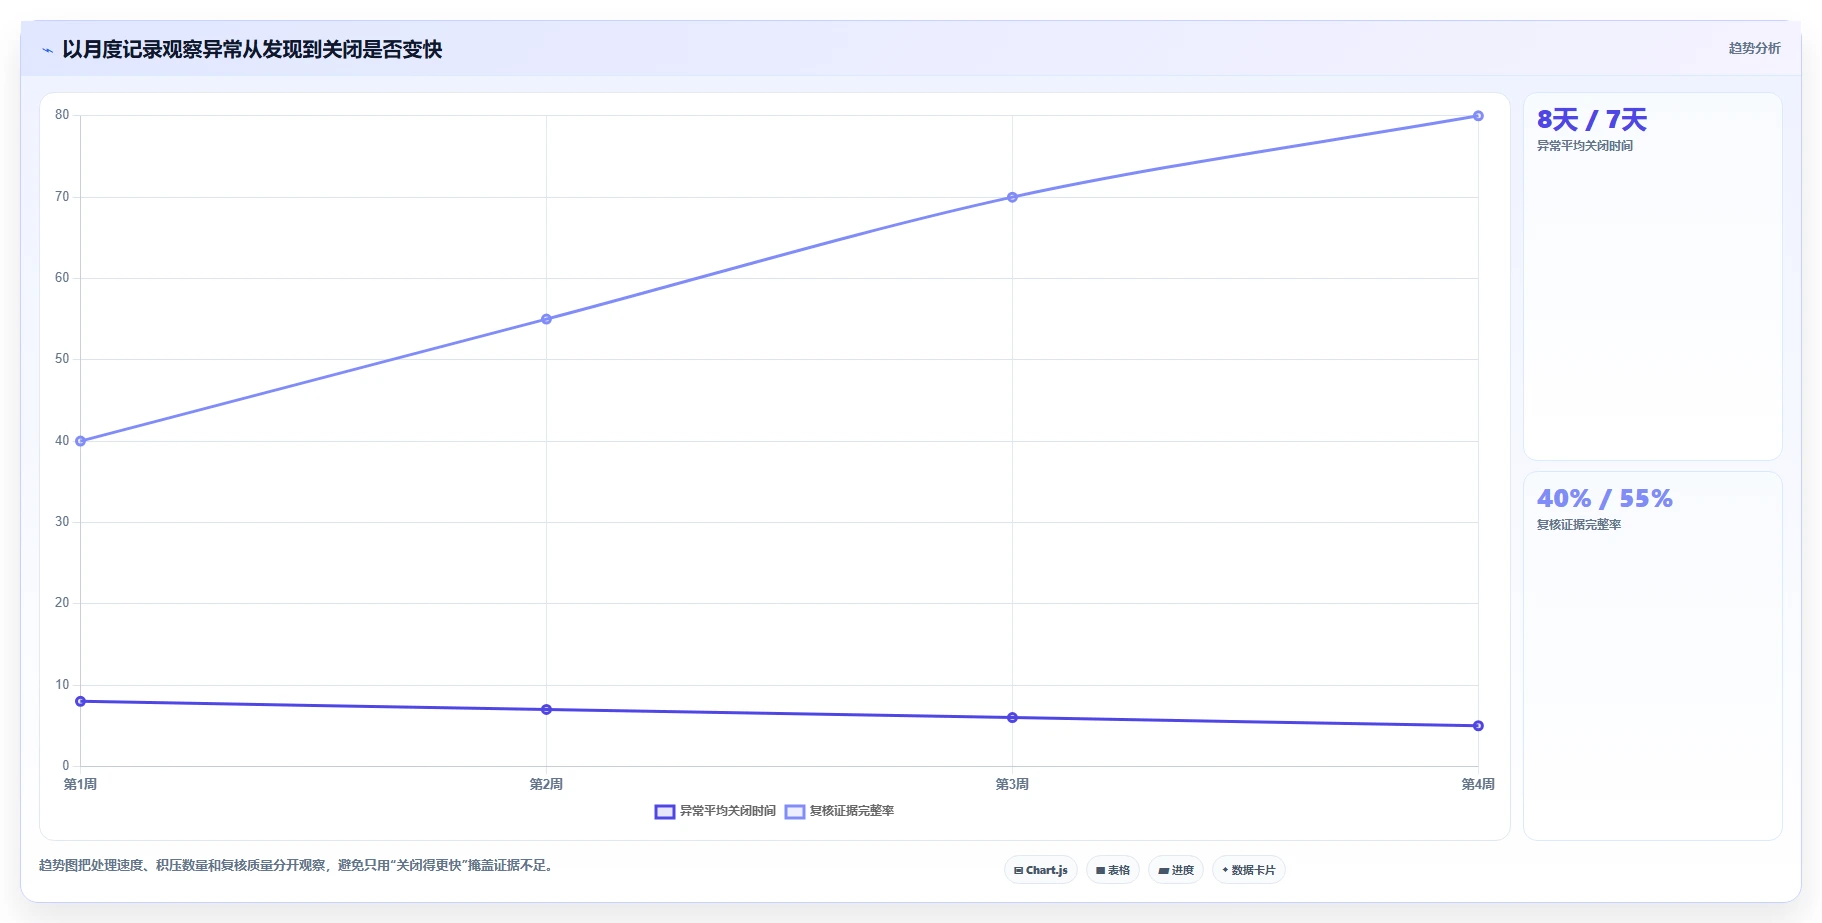The height and width of the screenshot is (923, 1822).
Task: Click the 复核证据完整率 data point at 第1周
Action: [81, 441]
